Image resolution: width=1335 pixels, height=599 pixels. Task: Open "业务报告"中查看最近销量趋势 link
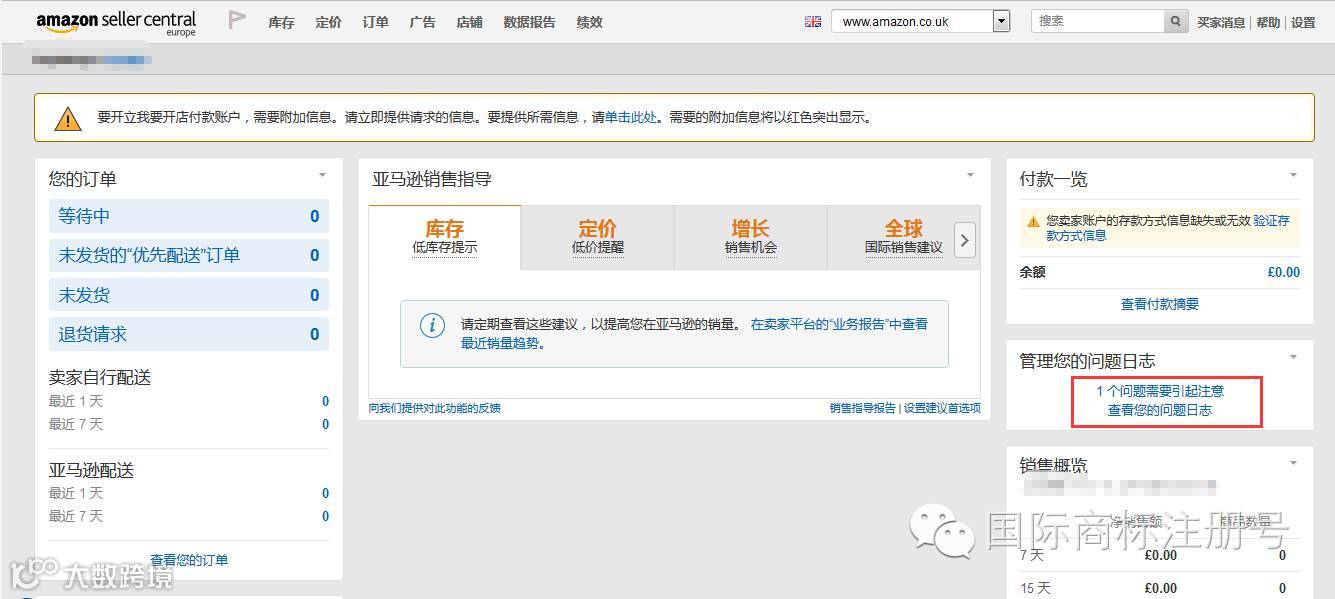point(694,334)
